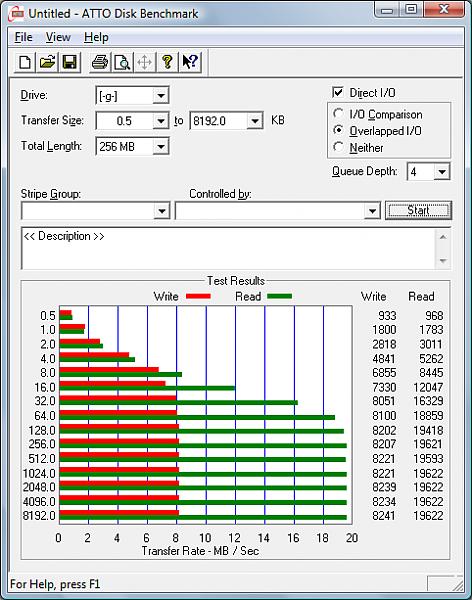
Task: Click description scrollbar down arrow
Action: tap(443, 261)
